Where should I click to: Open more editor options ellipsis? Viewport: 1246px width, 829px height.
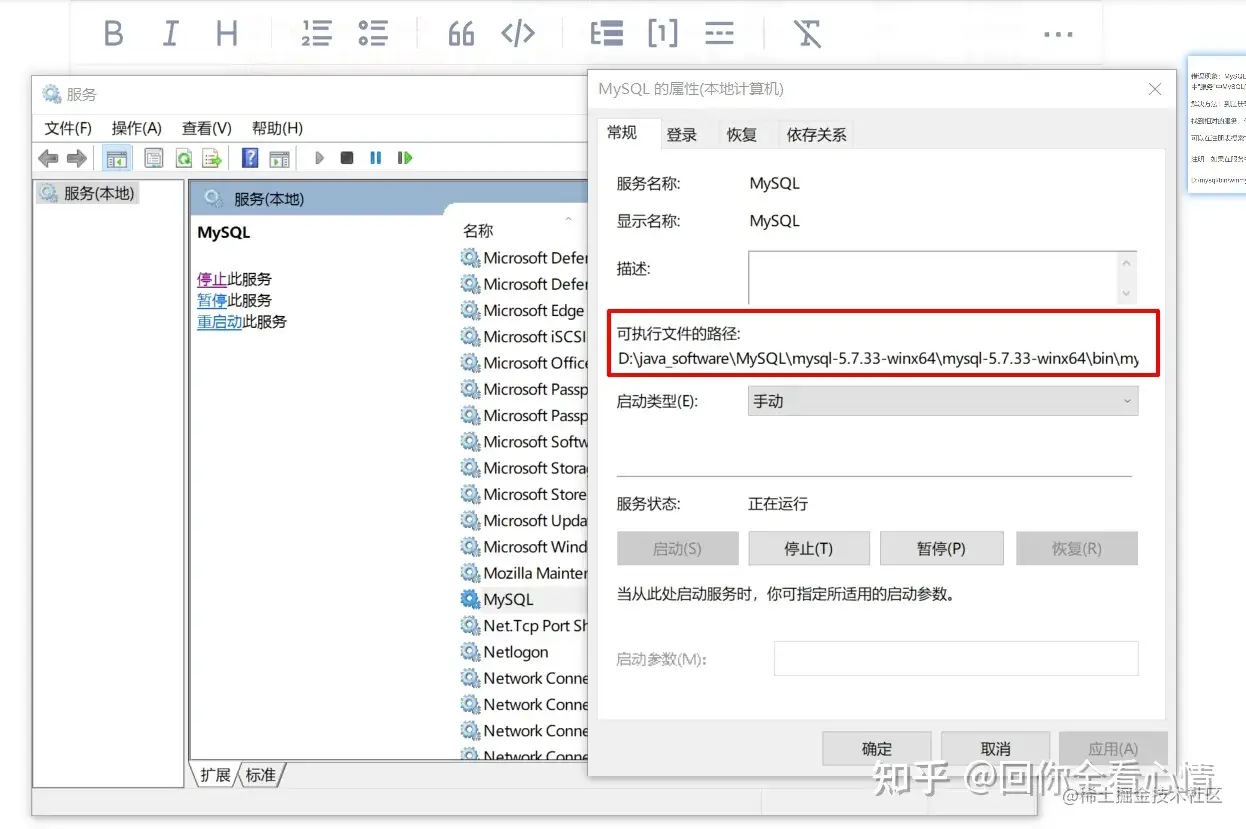(1058, 34)
